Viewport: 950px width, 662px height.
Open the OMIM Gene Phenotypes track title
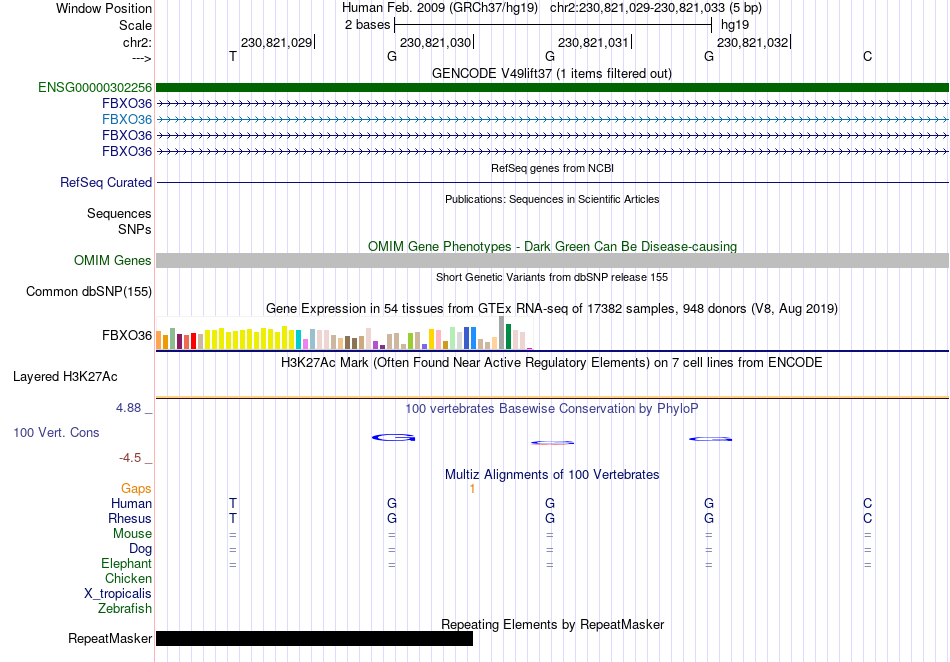pos(552,247)
